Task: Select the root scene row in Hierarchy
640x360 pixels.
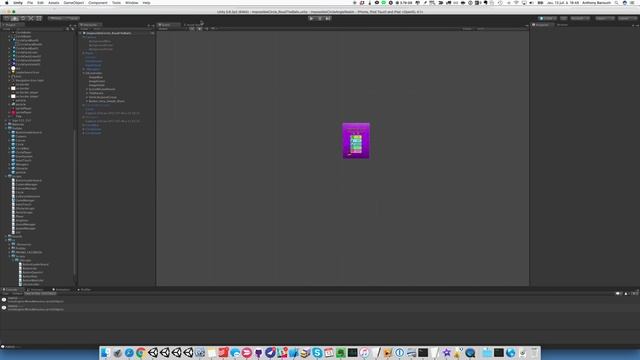Action: point(117,33)
